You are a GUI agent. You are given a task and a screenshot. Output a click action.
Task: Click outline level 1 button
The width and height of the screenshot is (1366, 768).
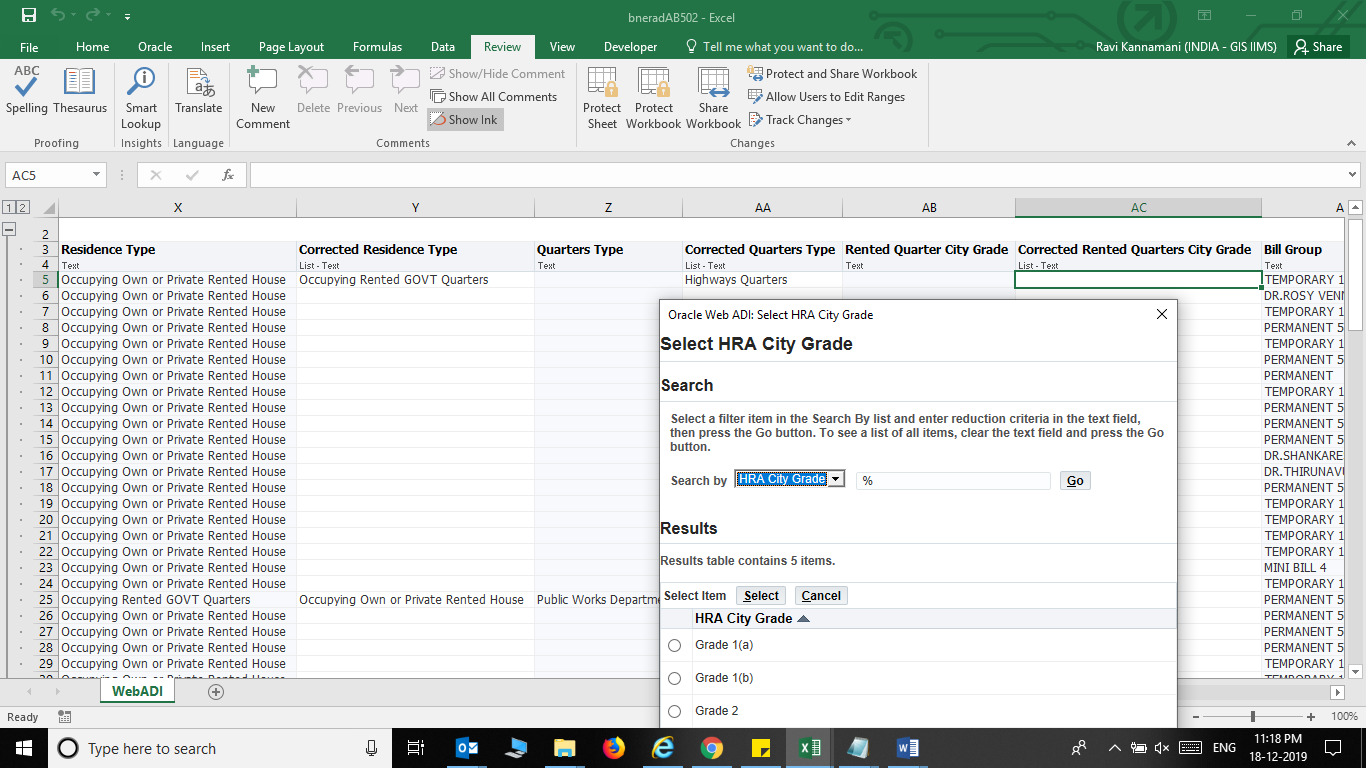(x=9, y=208)
